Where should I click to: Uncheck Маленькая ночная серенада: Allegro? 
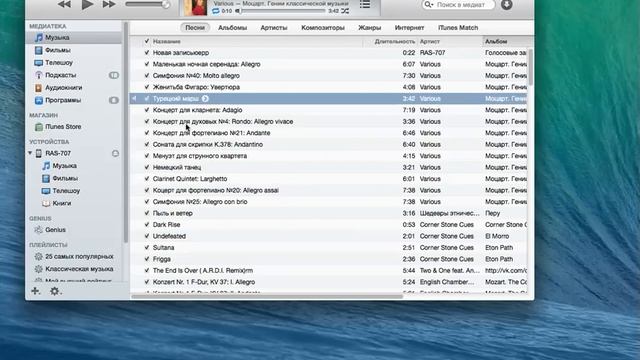(147, 64)
